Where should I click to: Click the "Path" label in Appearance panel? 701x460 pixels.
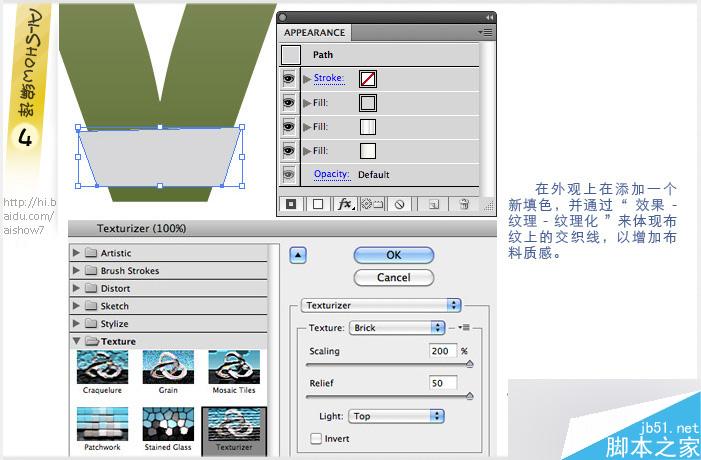pyautogui.click(x=323, y=55)
